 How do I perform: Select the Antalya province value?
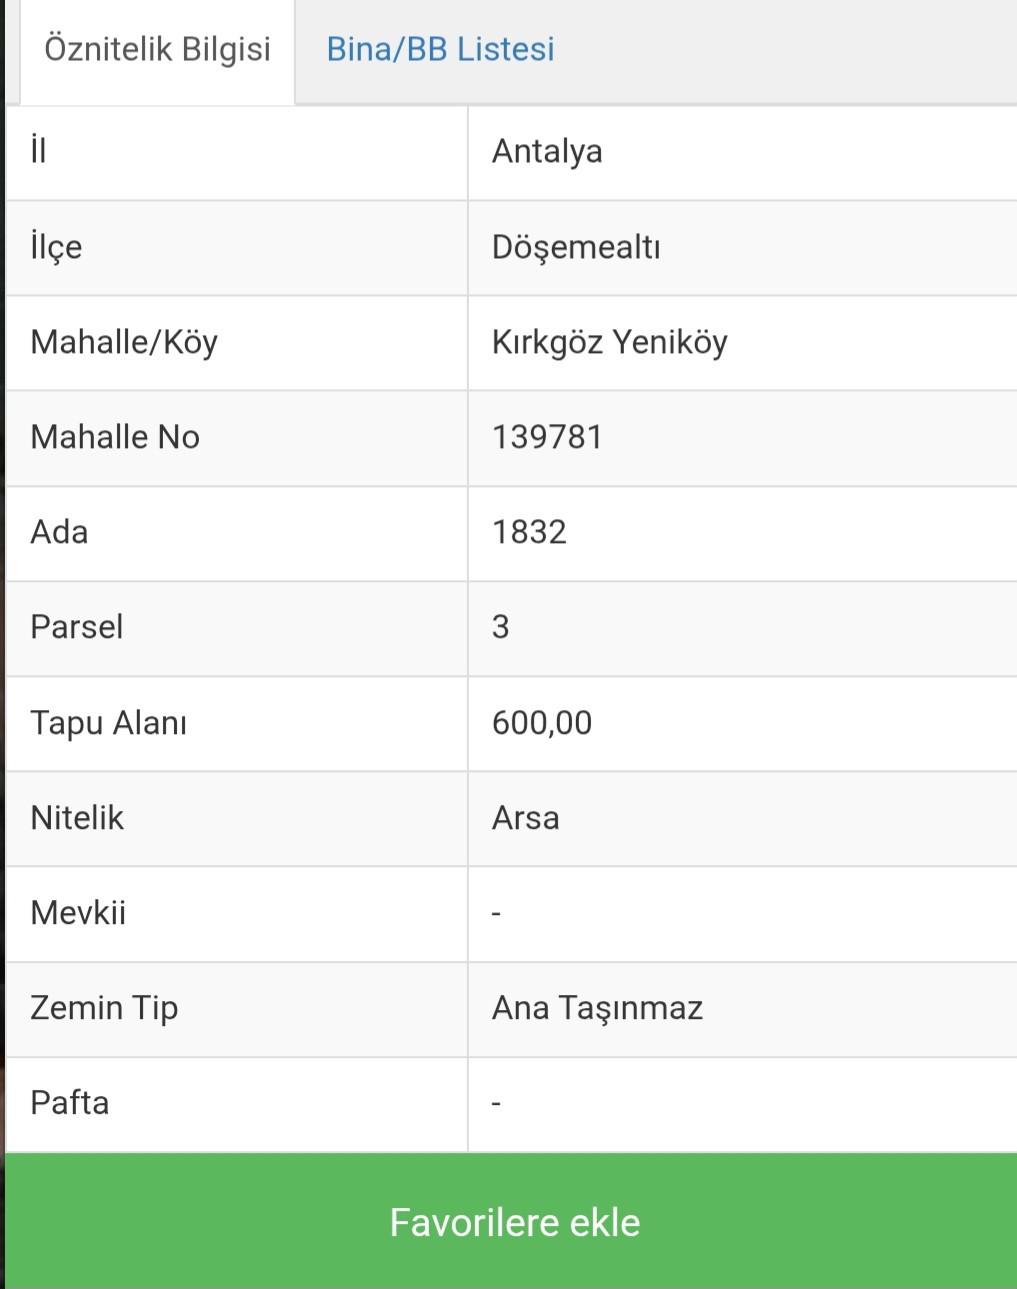[547, 152]
